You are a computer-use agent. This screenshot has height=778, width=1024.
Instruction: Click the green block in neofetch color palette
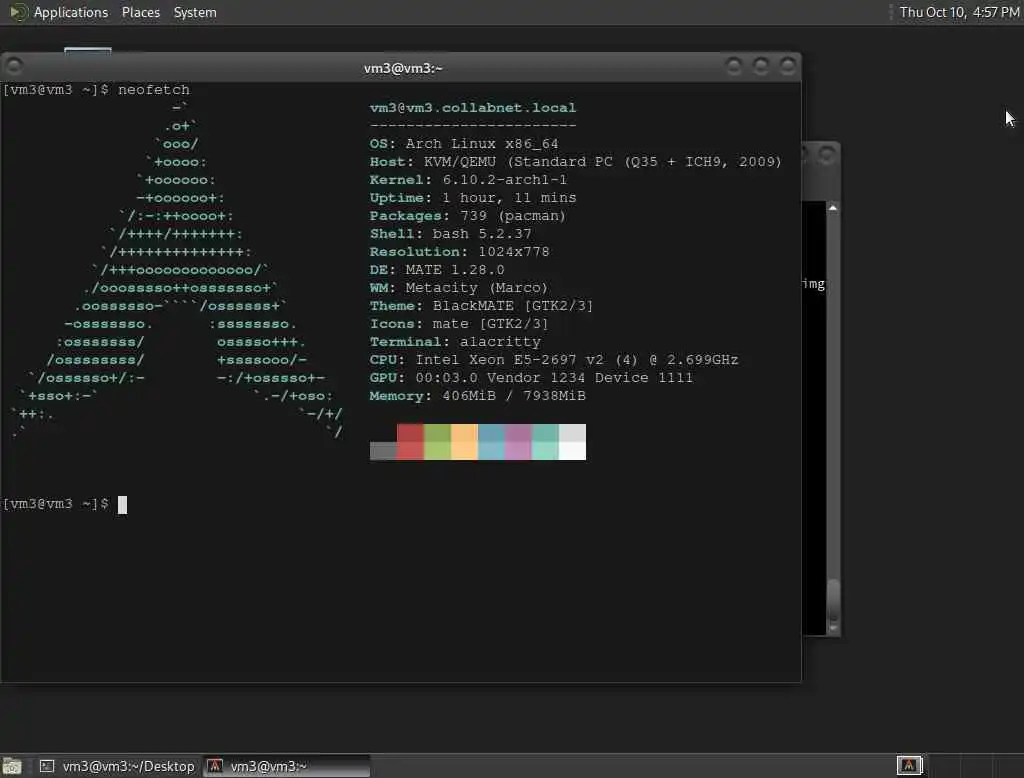tap(437, 442)
